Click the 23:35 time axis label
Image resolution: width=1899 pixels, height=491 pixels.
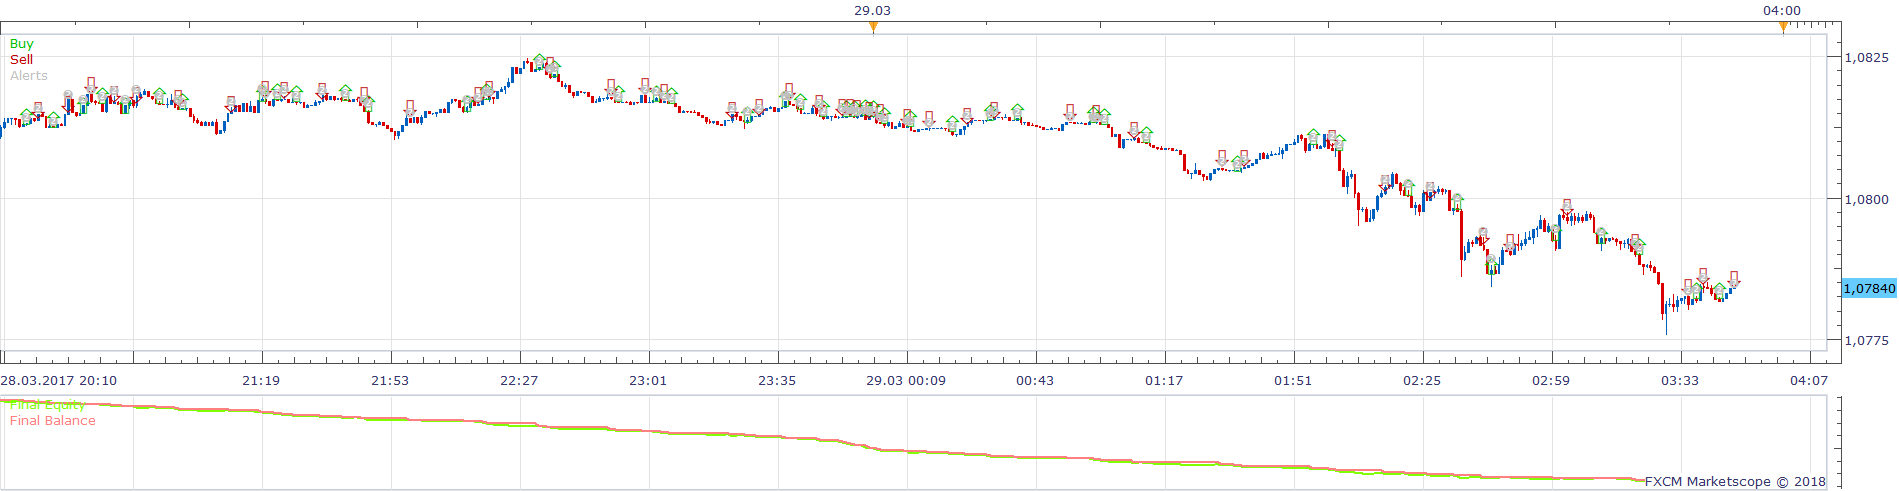[x=777, y=381]
